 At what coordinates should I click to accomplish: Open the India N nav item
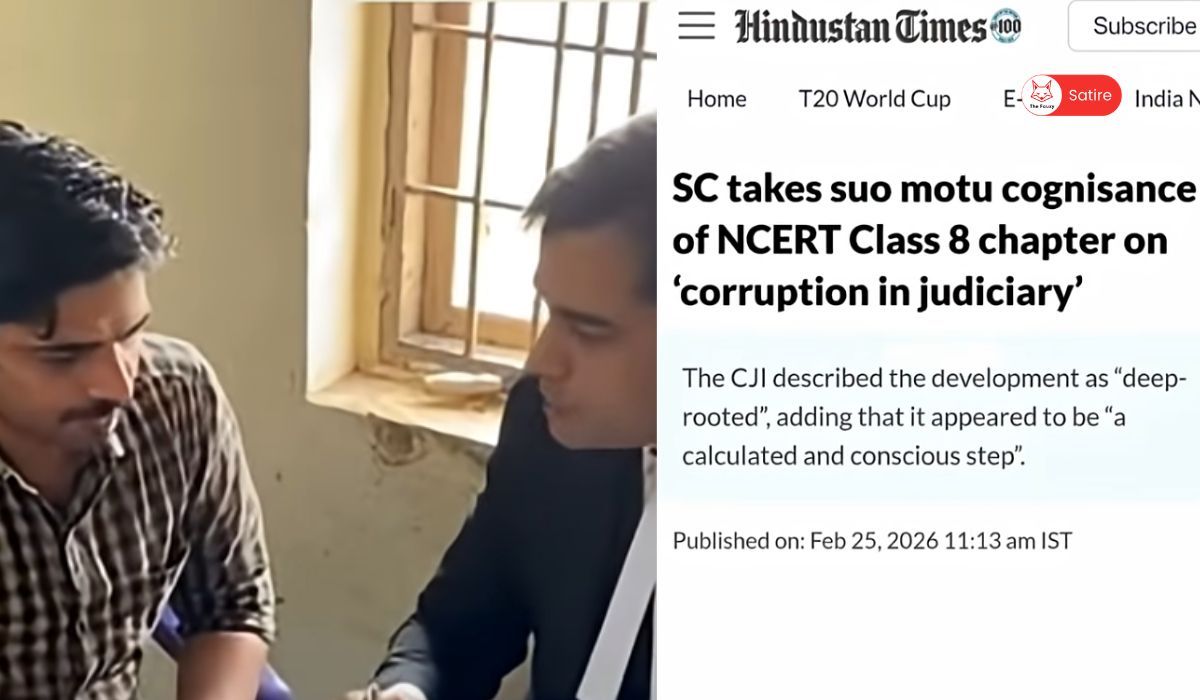click(1167, 99)
